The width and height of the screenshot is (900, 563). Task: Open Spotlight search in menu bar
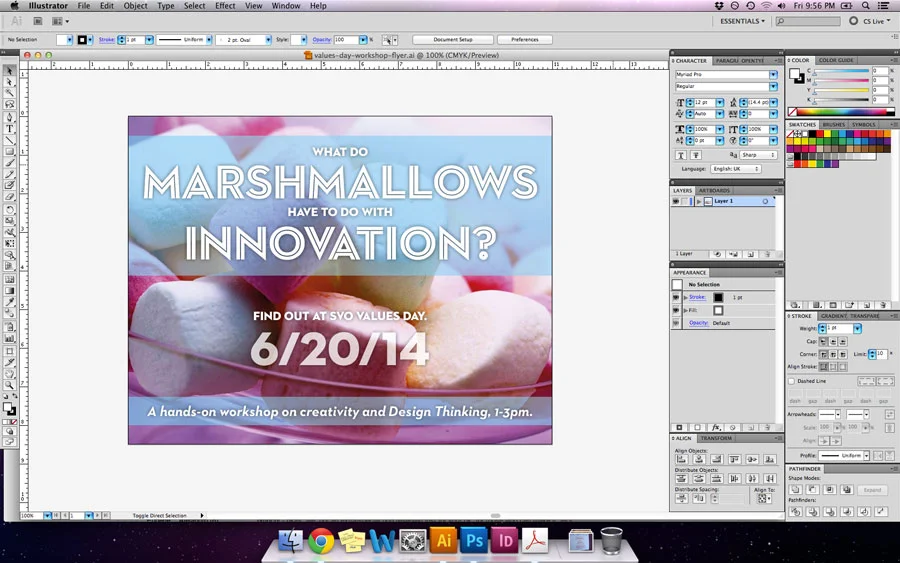866,6
